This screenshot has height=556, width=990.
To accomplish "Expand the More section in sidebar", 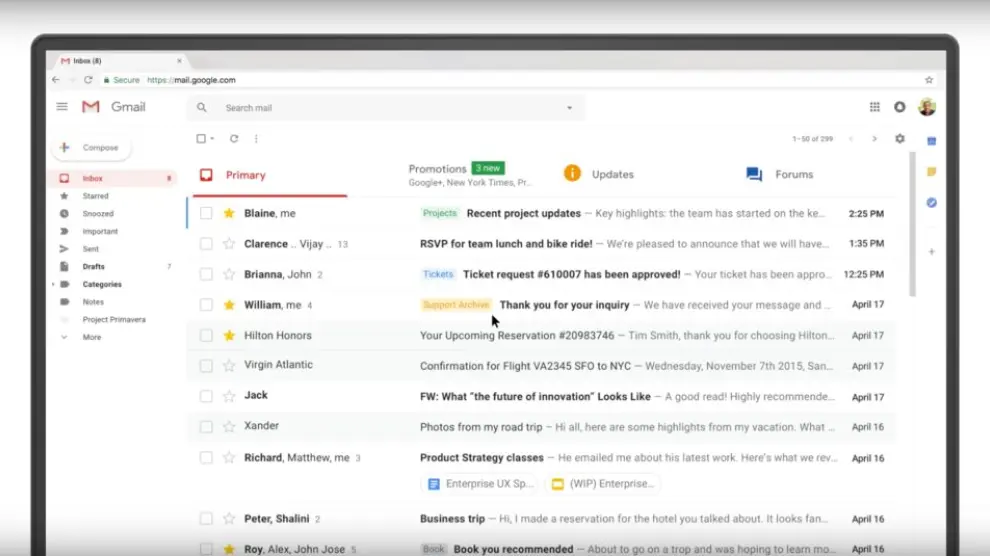I will coord(91,337).
